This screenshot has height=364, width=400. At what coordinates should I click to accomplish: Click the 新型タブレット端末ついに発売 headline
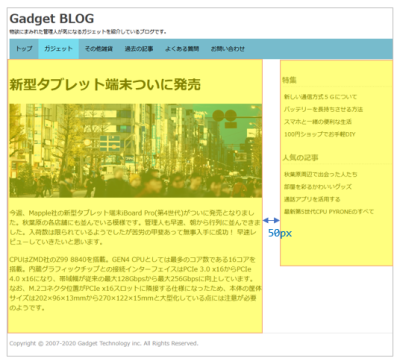(x=105, y=84)
